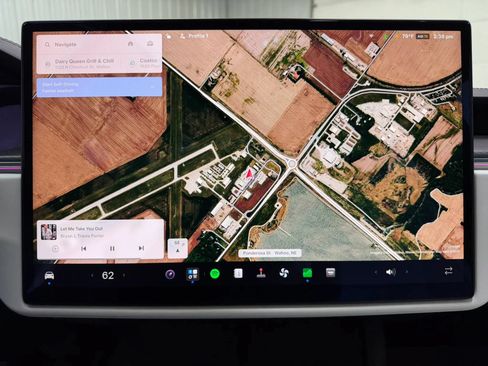Decrease temperature with left arrow by 62

pos(92,275)
